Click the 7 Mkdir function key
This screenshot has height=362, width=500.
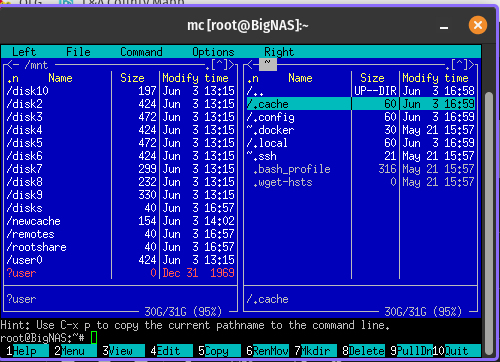(x=315, y=351)
